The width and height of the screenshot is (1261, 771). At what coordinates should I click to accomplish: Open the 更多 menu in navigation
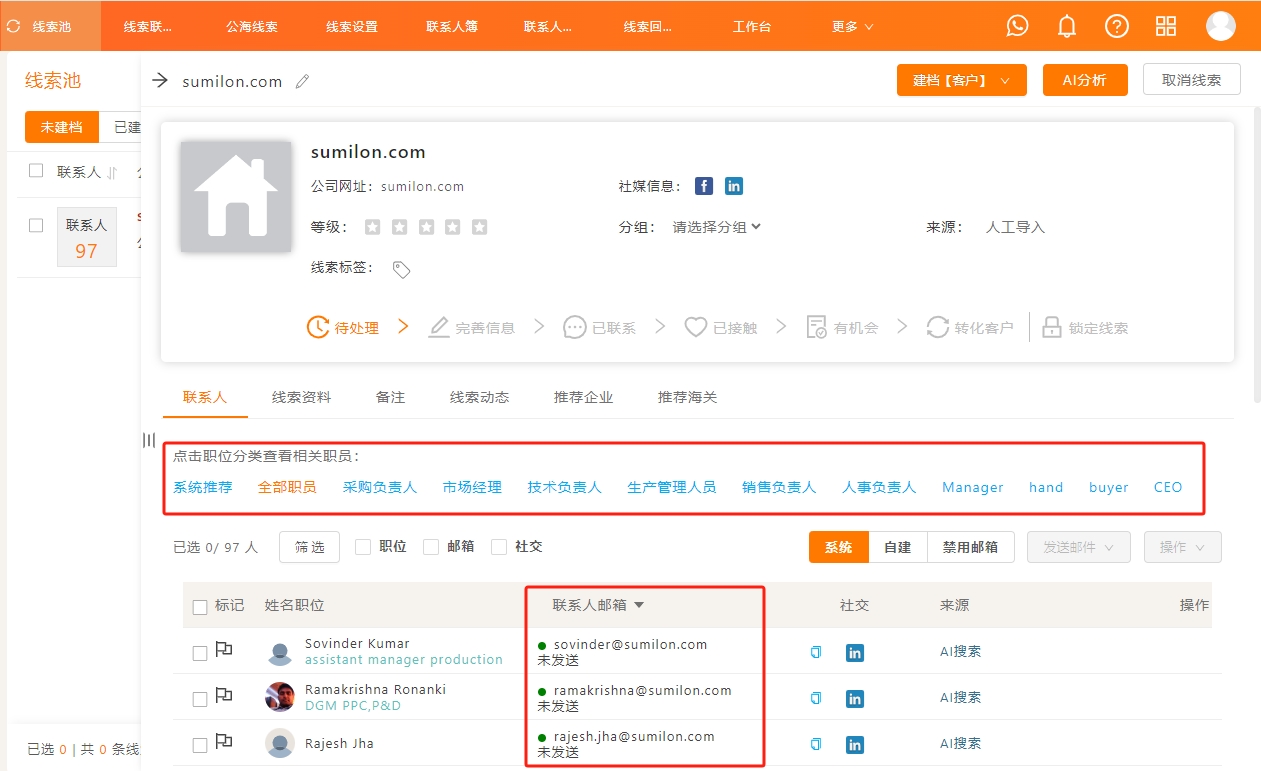(852, 27)
